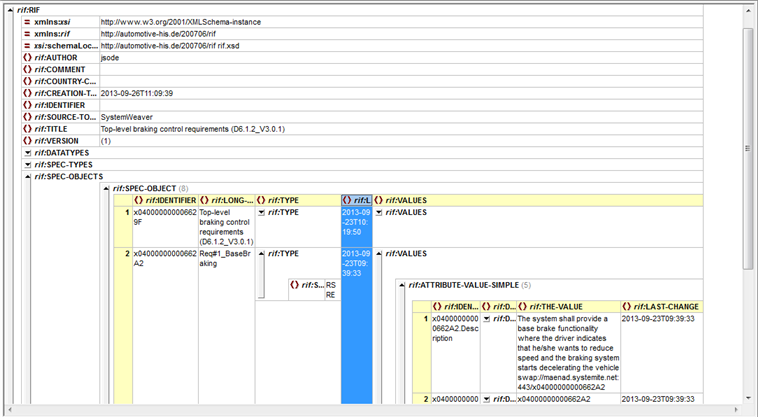Image resolution: width=758 pixels, height=417 pixels.
Task: Collapse rif:TYPE in SPEC-OBJECT row 2
Action: pos(262,254)
